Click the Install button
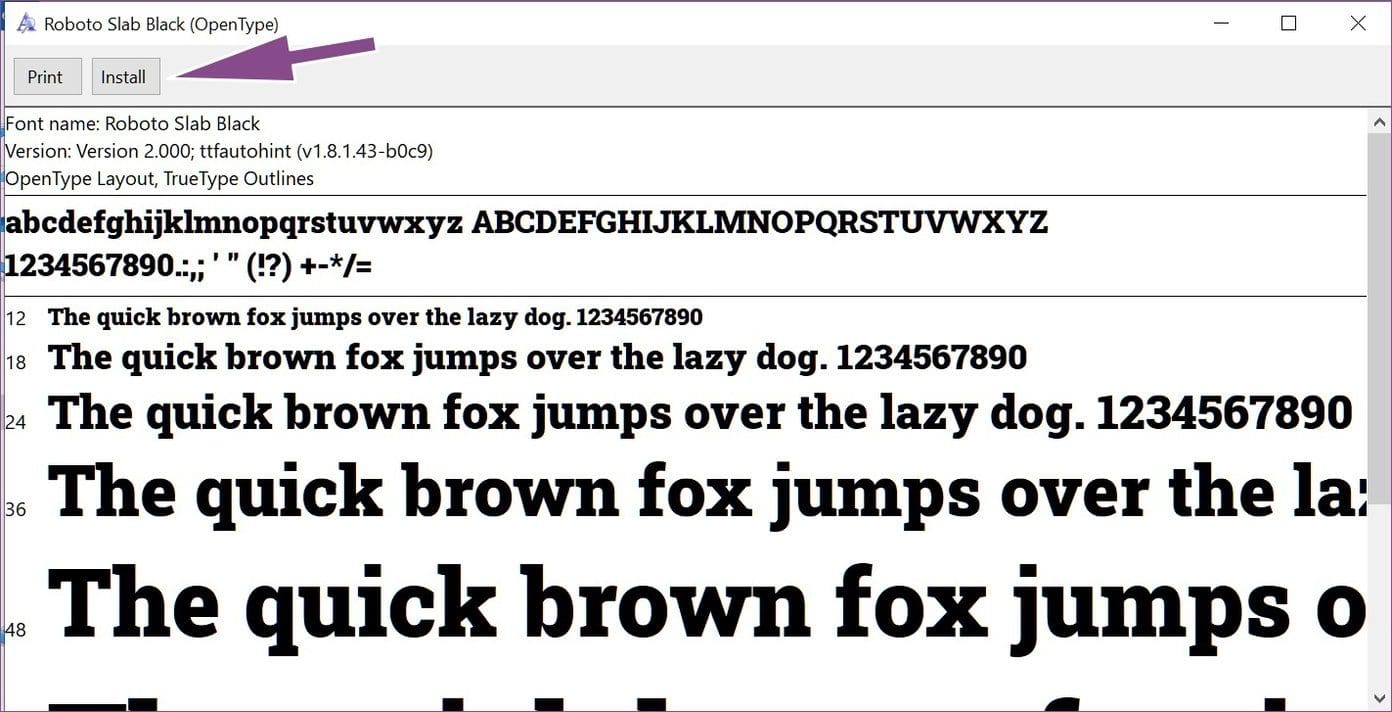1392x712 pixels. pyautogui.click(x=125, y=77)
